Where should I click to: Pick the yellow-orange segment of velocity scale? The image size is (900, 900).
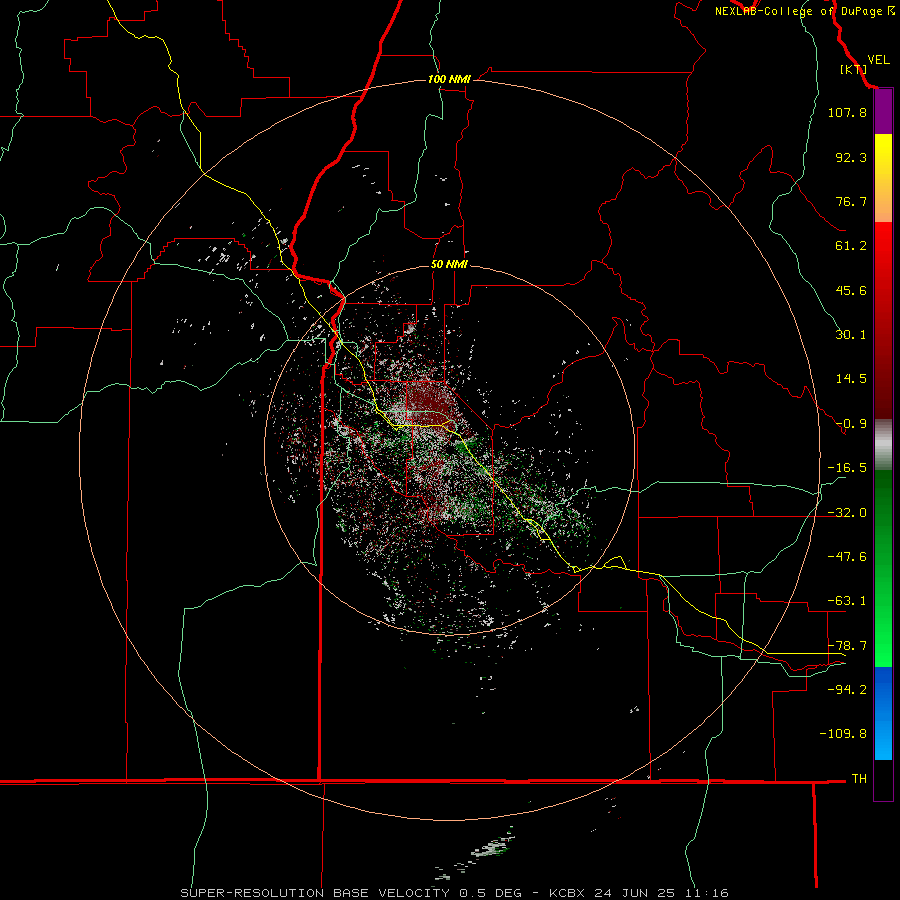[x=883, y=178]
